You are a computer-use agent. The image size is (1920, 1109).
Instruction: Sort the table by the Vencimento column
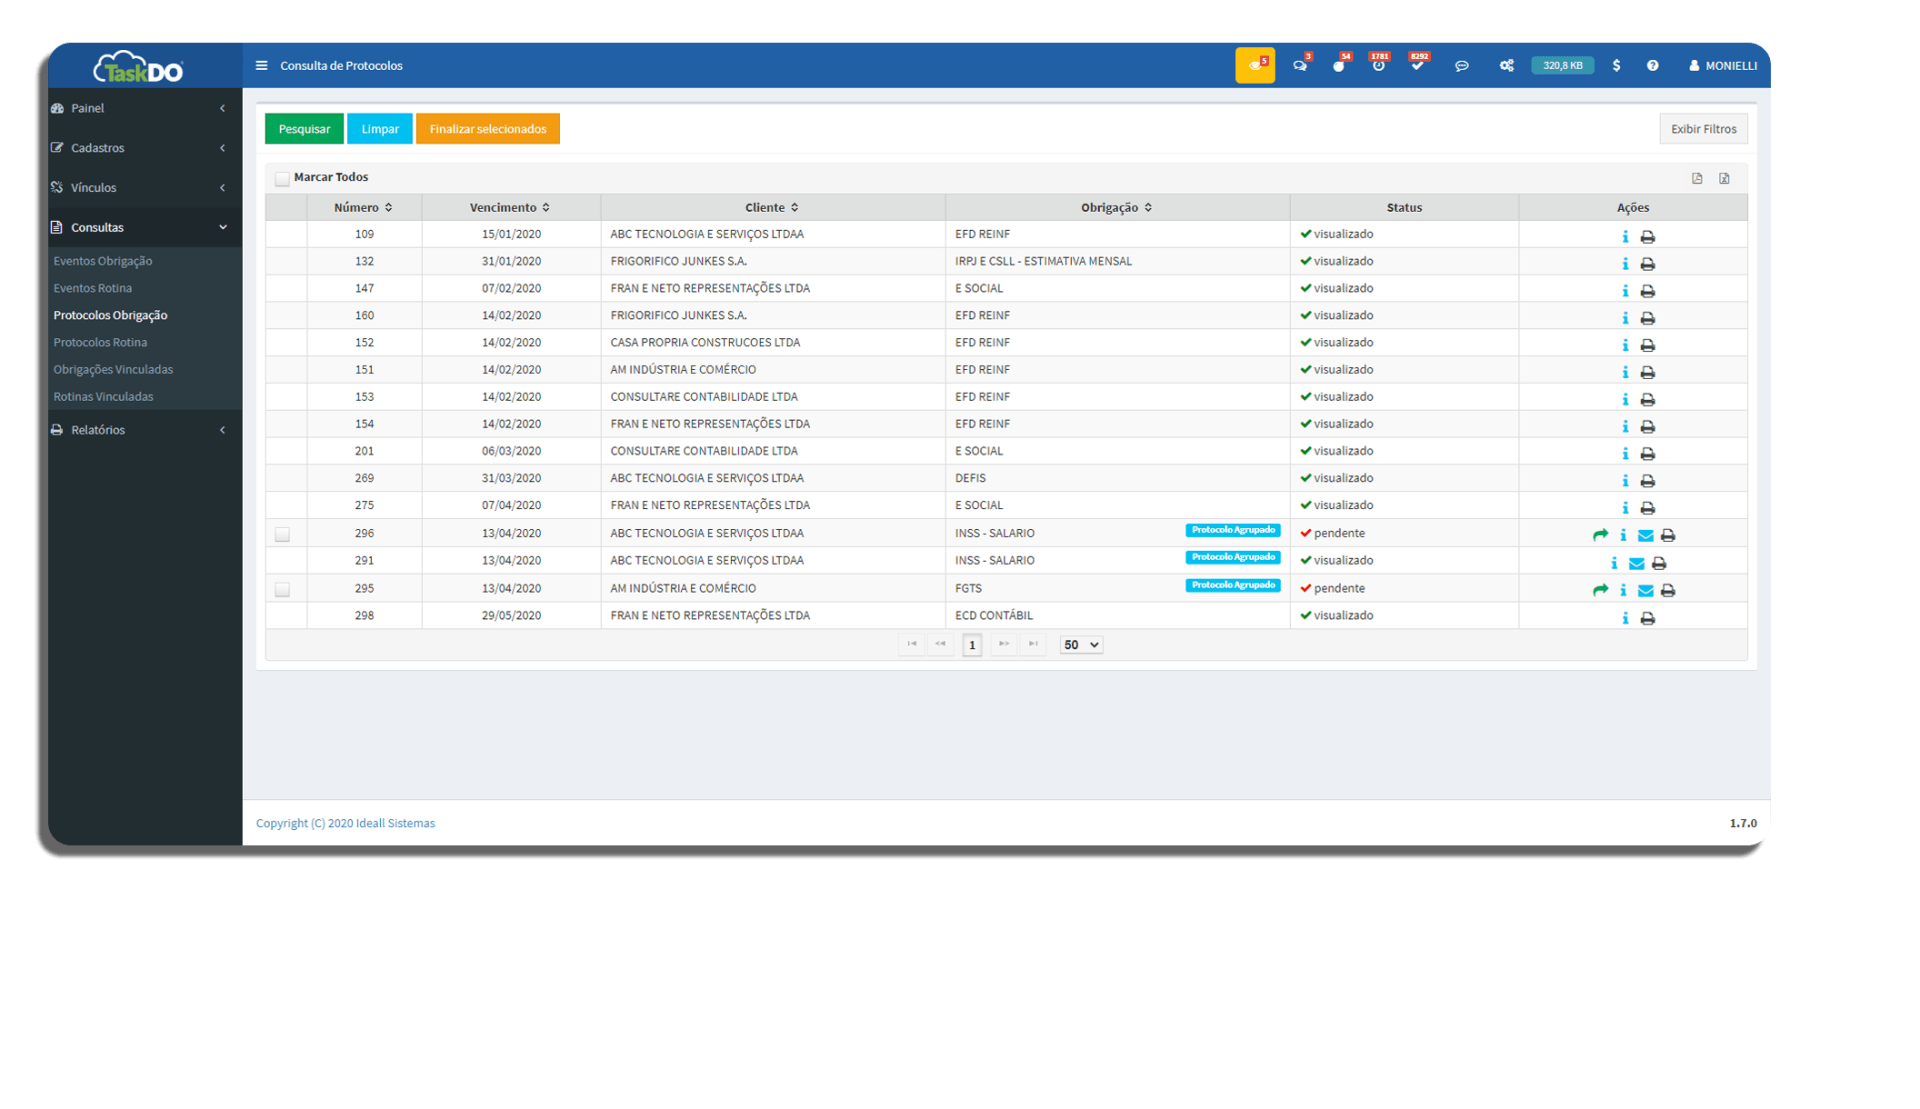pos(510,208)
